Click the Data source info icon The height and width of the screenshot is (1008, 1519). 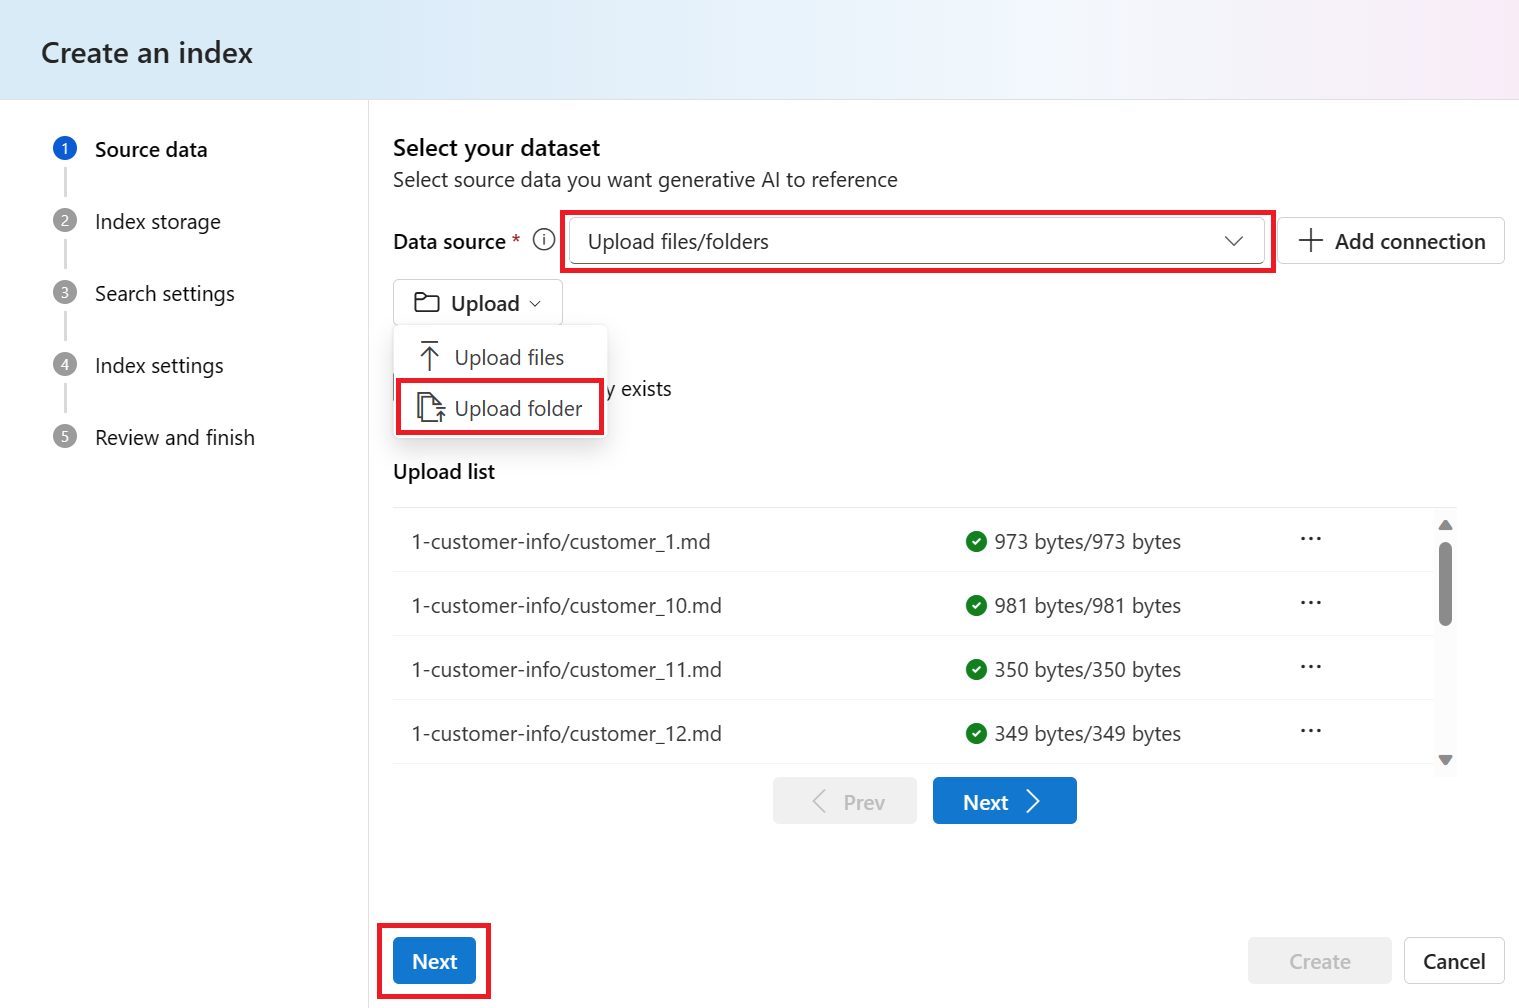(544, 240)
